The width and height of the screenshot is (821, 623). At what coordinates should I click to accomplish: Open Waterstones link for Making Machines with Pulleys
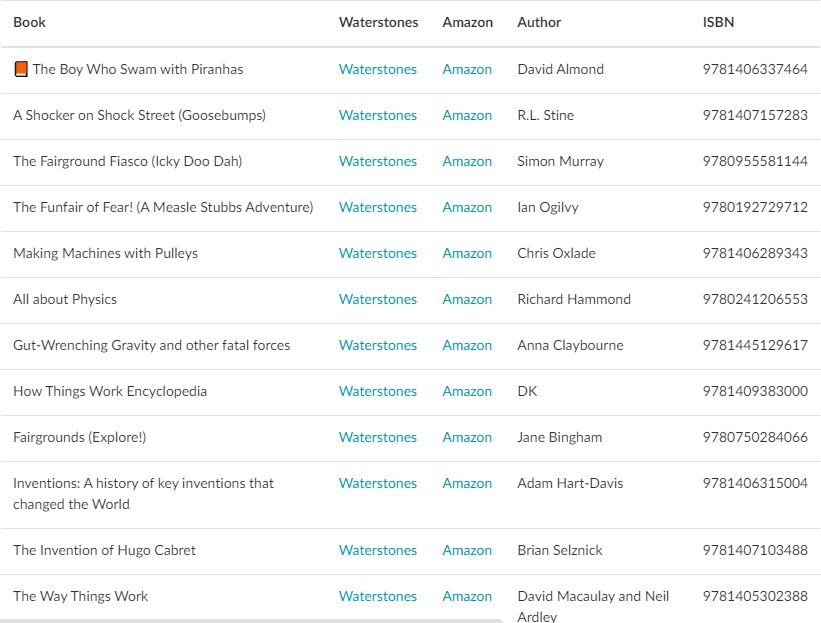378,253
